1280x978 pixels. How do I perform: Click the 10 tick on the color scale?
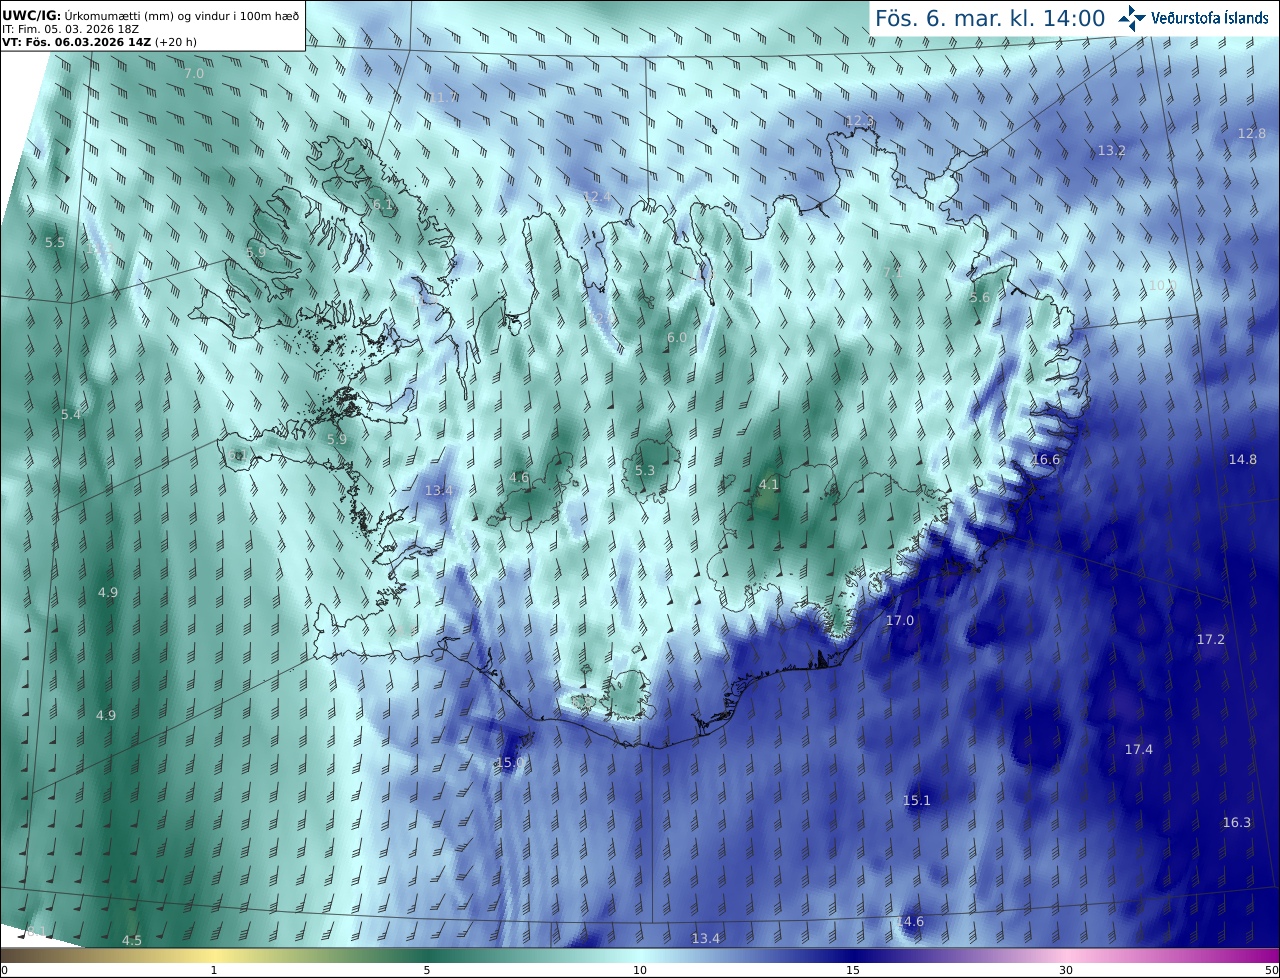[640, 970]
